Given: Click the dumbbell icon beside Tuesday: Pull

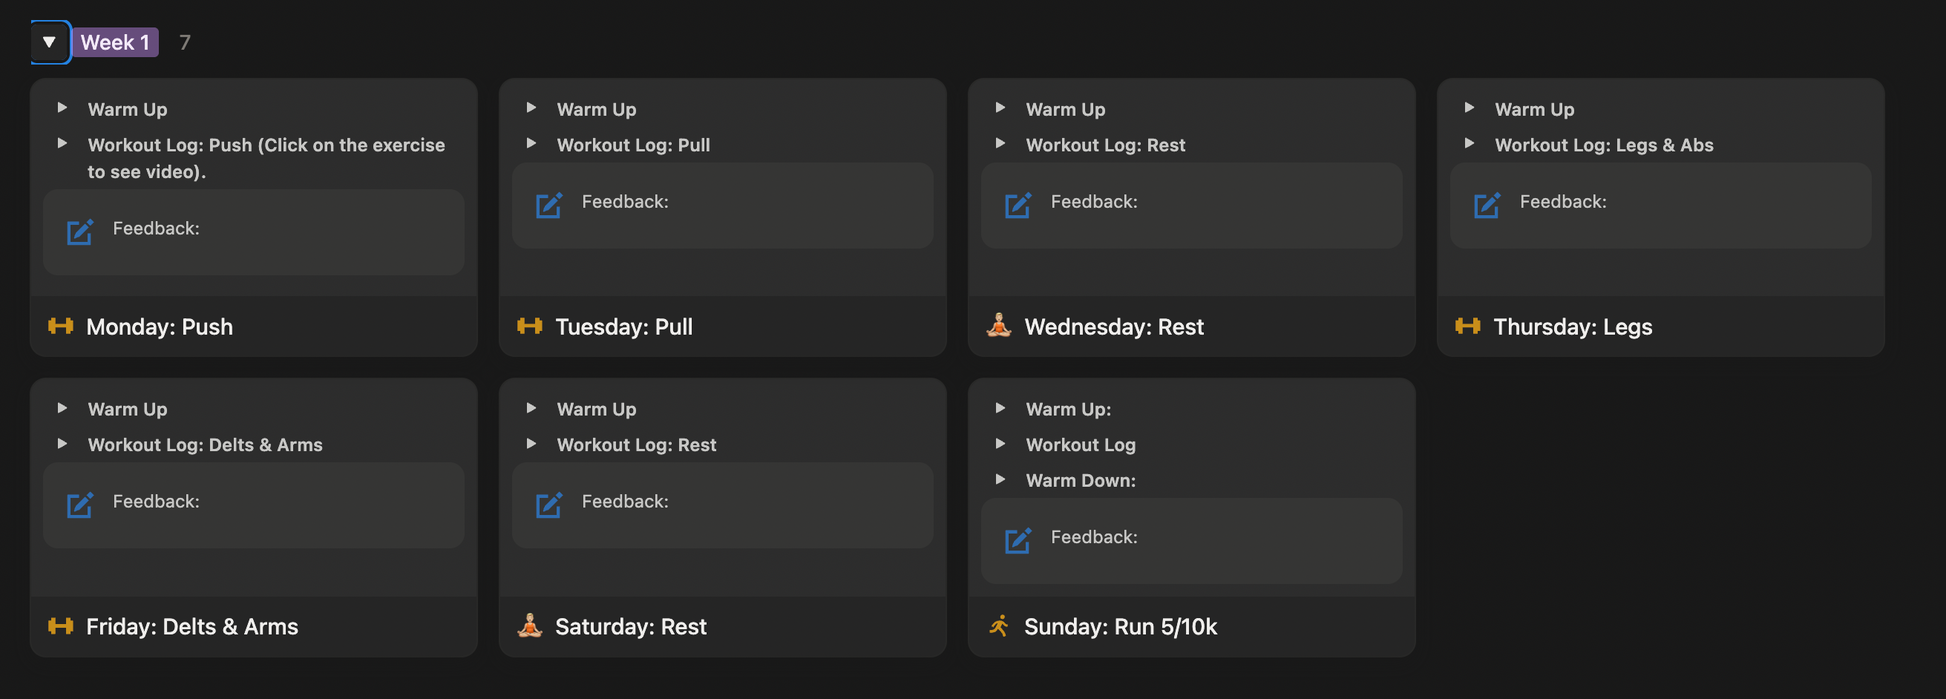Looking at the screenshot, I should coord(530,326).
